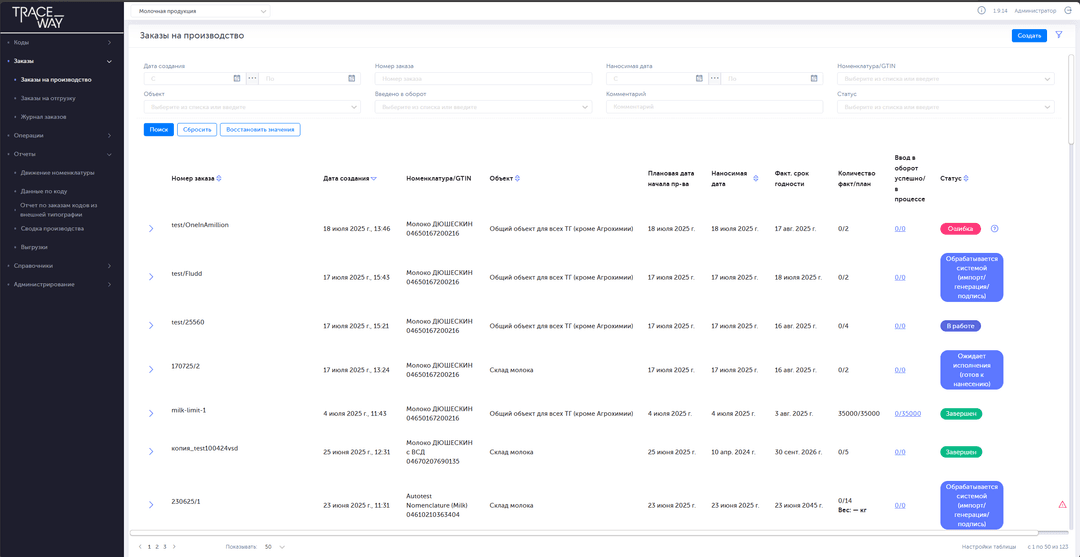Open calendar for Наносимая дата start field

[699, 78]
